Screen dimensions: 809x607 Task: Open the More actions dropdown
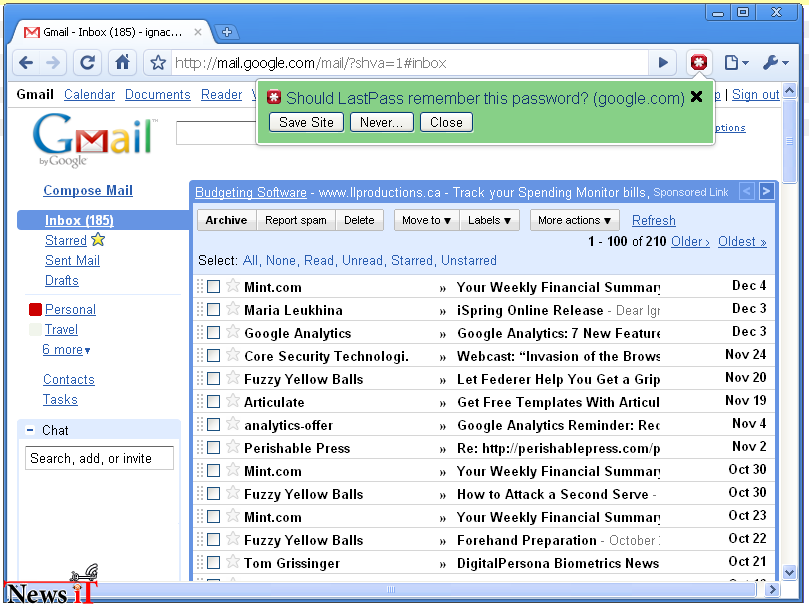574,220
